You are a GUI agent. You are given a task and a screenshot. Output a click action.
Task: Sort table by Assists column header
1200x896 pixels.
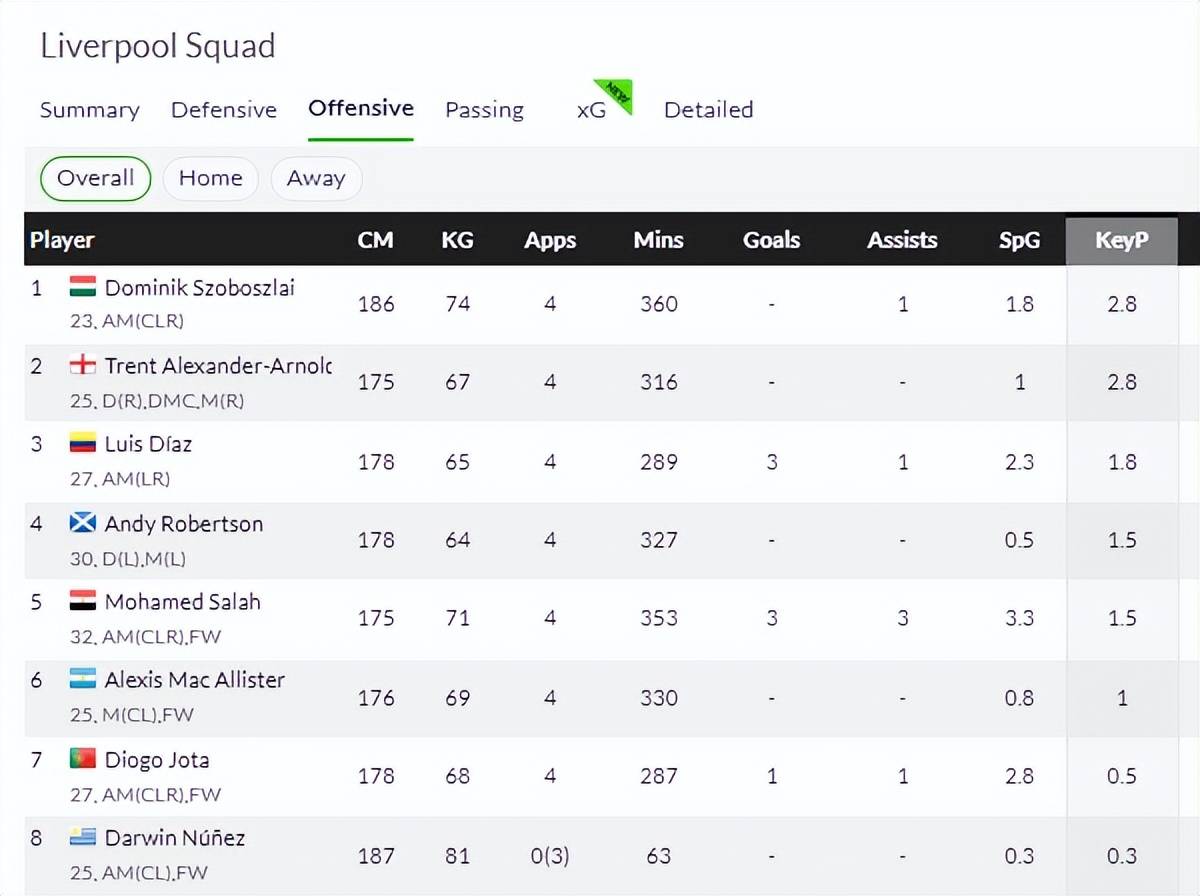click(902, 240)
